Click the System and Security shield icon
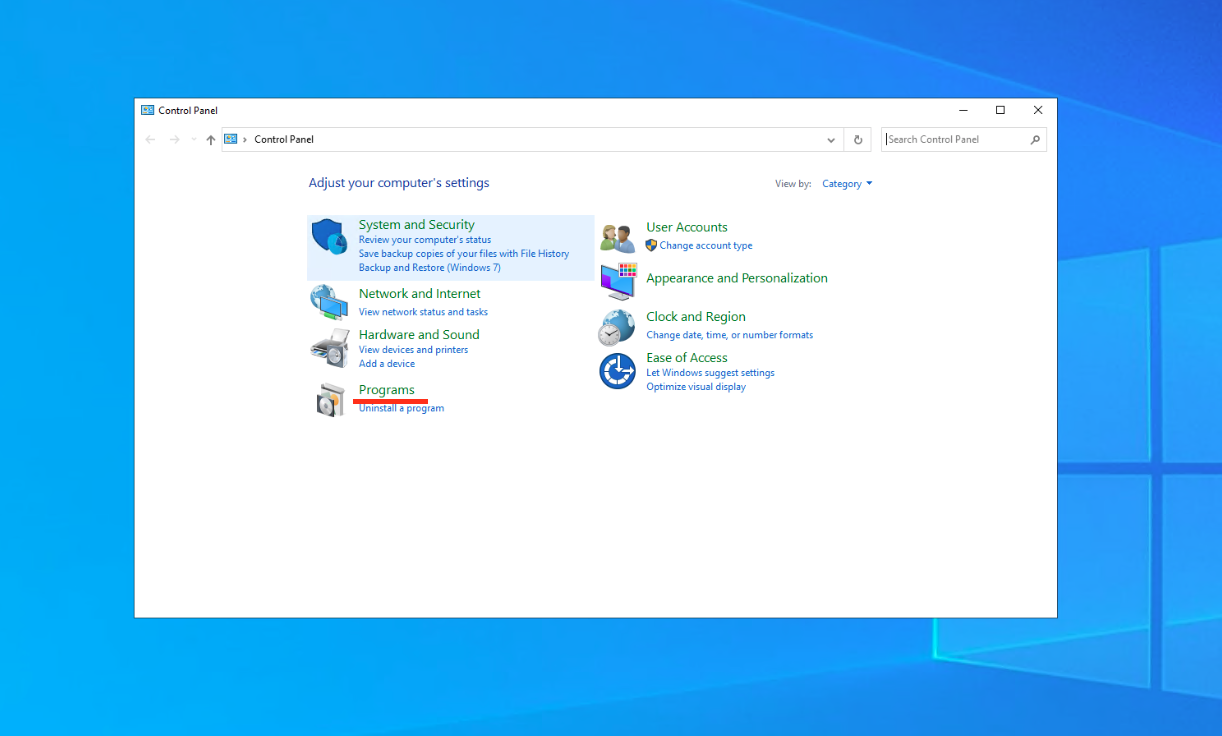 click(x=329, y=237)
